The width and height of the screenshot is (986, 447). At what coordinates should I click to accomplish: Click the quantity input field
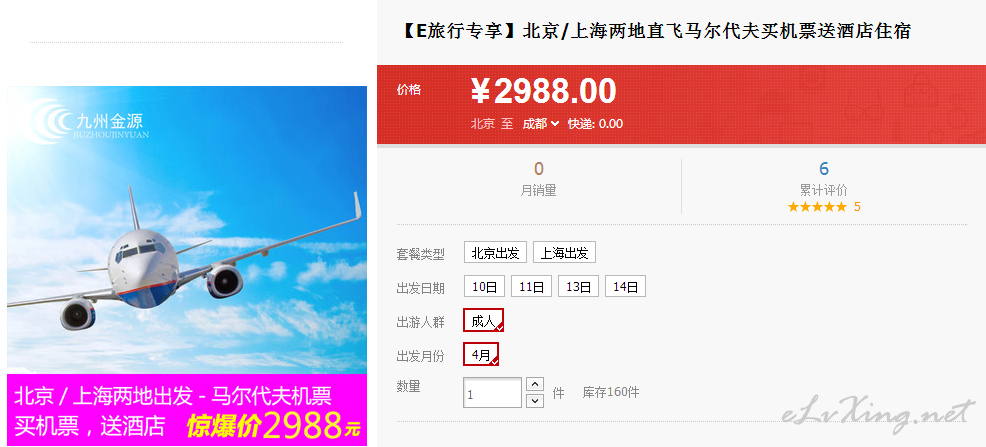point(492,393)
